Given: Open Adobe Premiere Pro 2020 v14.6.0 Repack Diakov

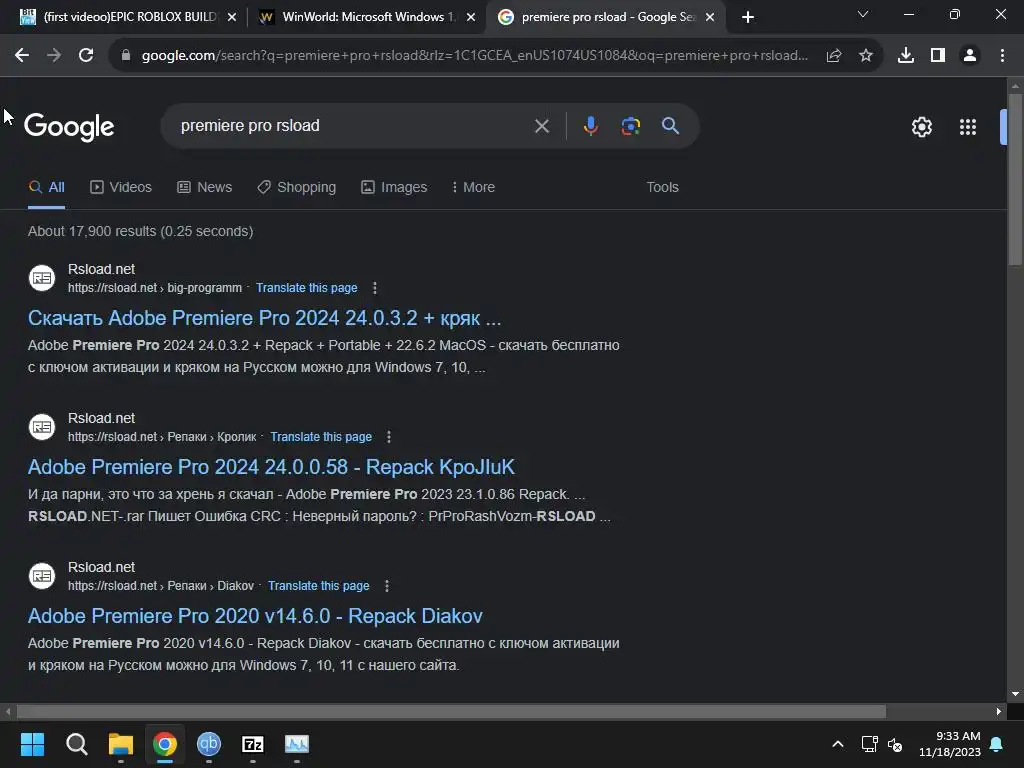Looking at the screenshot, I should click(x=255, y=616).
